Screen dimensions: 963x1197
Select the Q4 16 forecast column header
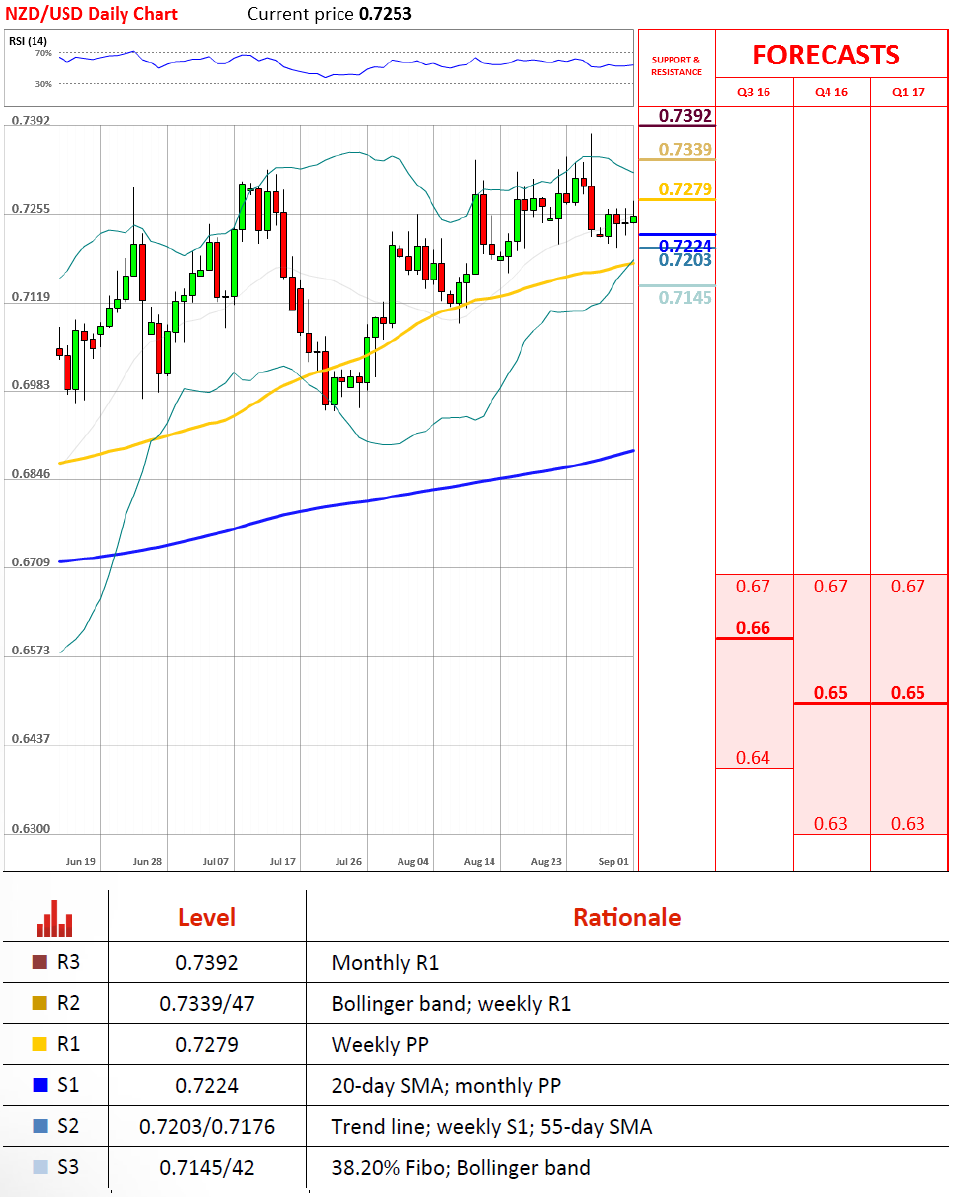831,92
